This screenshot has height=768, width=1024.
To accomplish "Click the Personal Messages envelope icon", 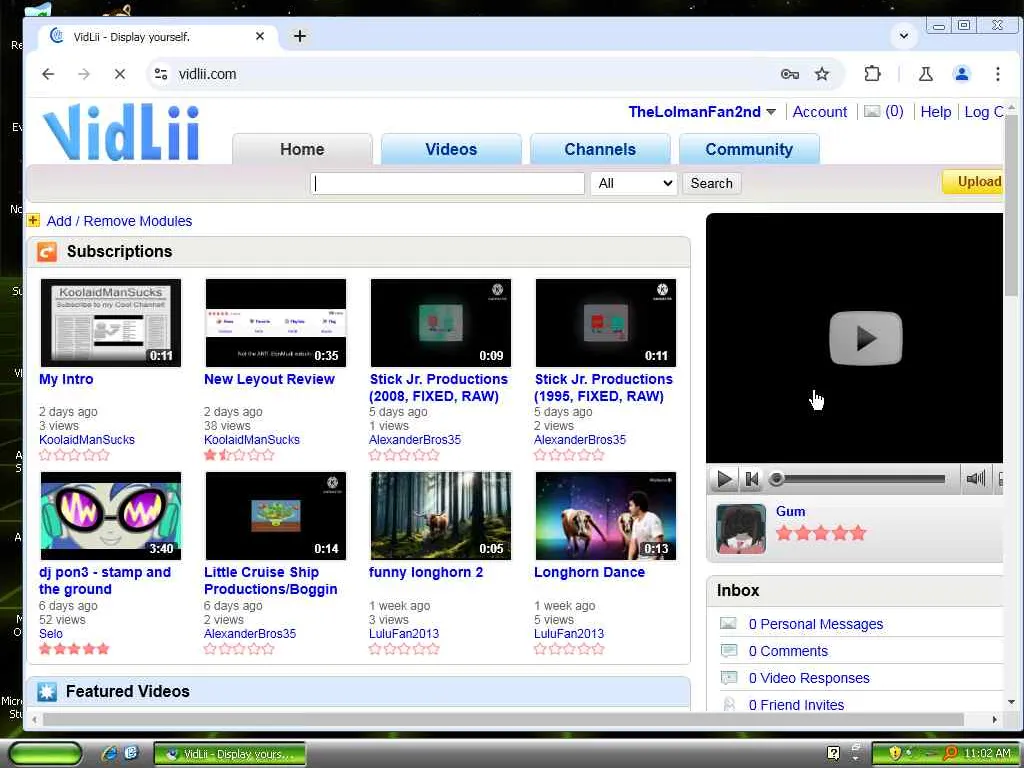I will pos(728,624).
